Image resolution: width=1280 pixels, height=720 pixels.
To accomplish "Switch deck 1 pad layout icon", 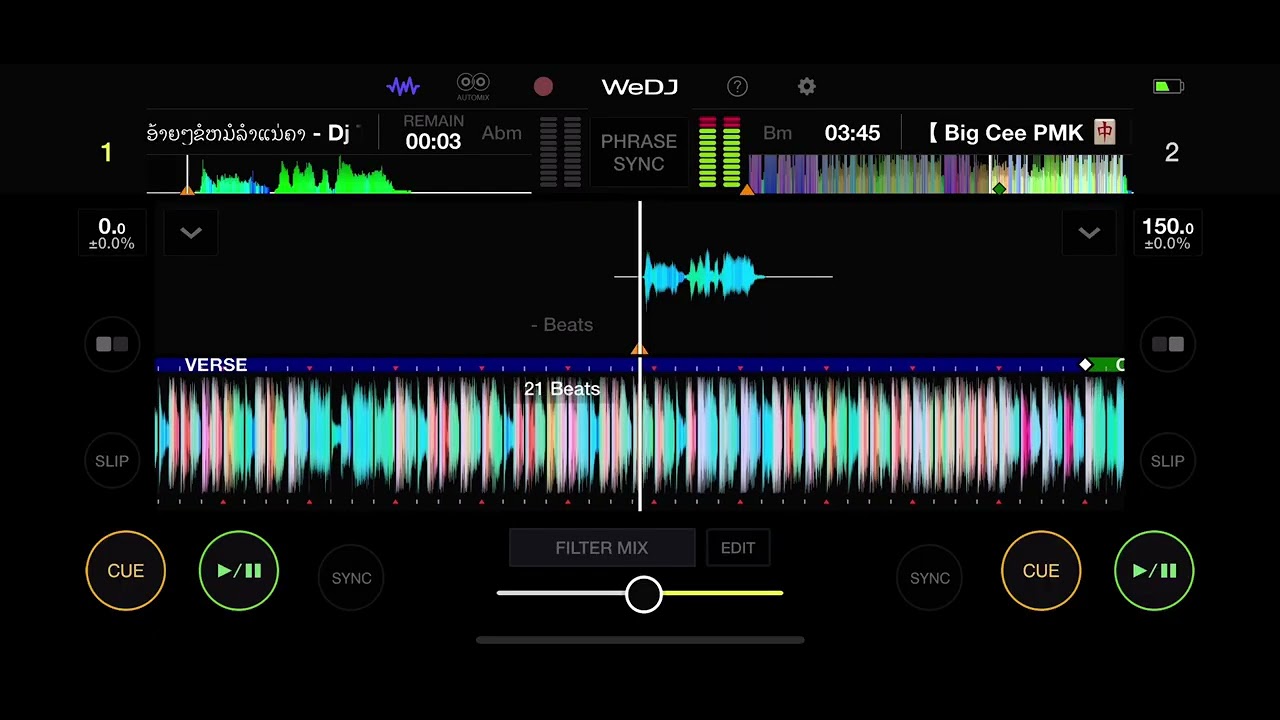I will (x=112, y=344).
